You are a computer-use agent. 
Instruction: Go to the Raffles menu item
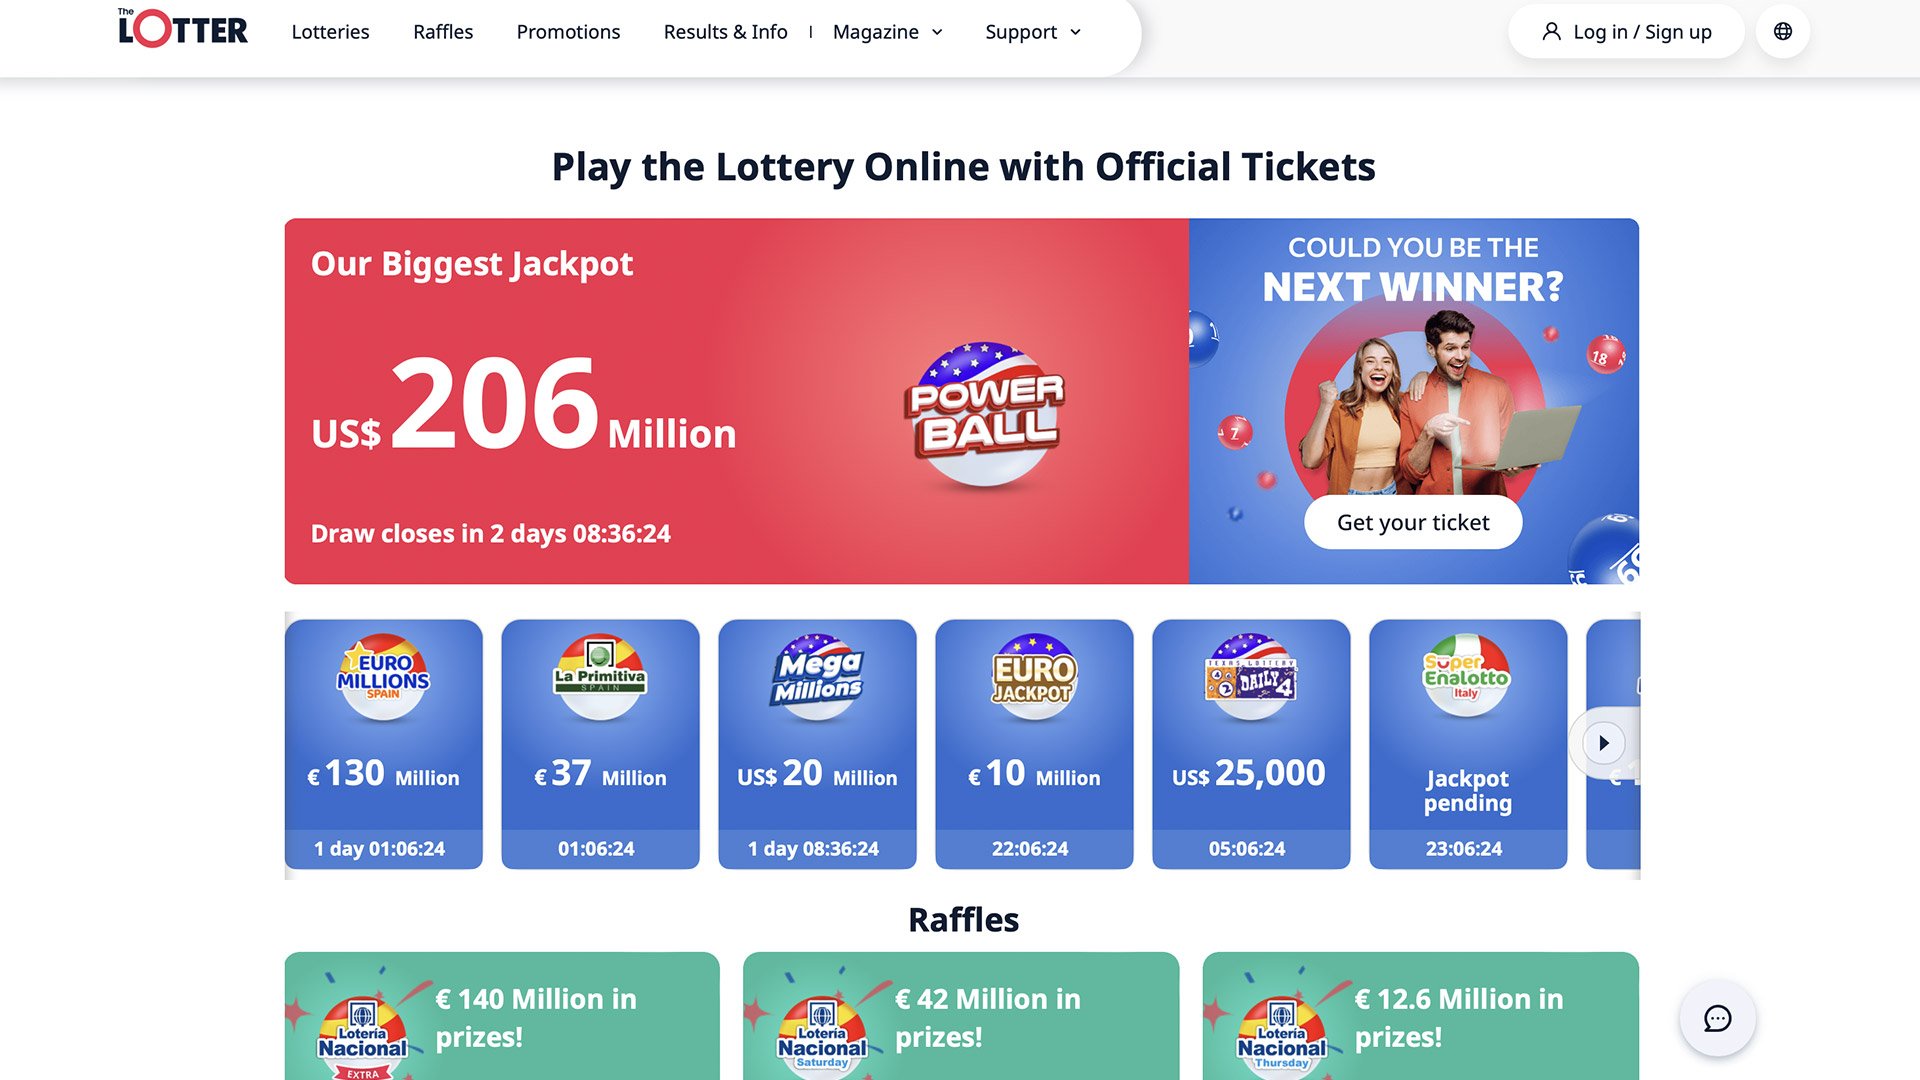(443, 32)
